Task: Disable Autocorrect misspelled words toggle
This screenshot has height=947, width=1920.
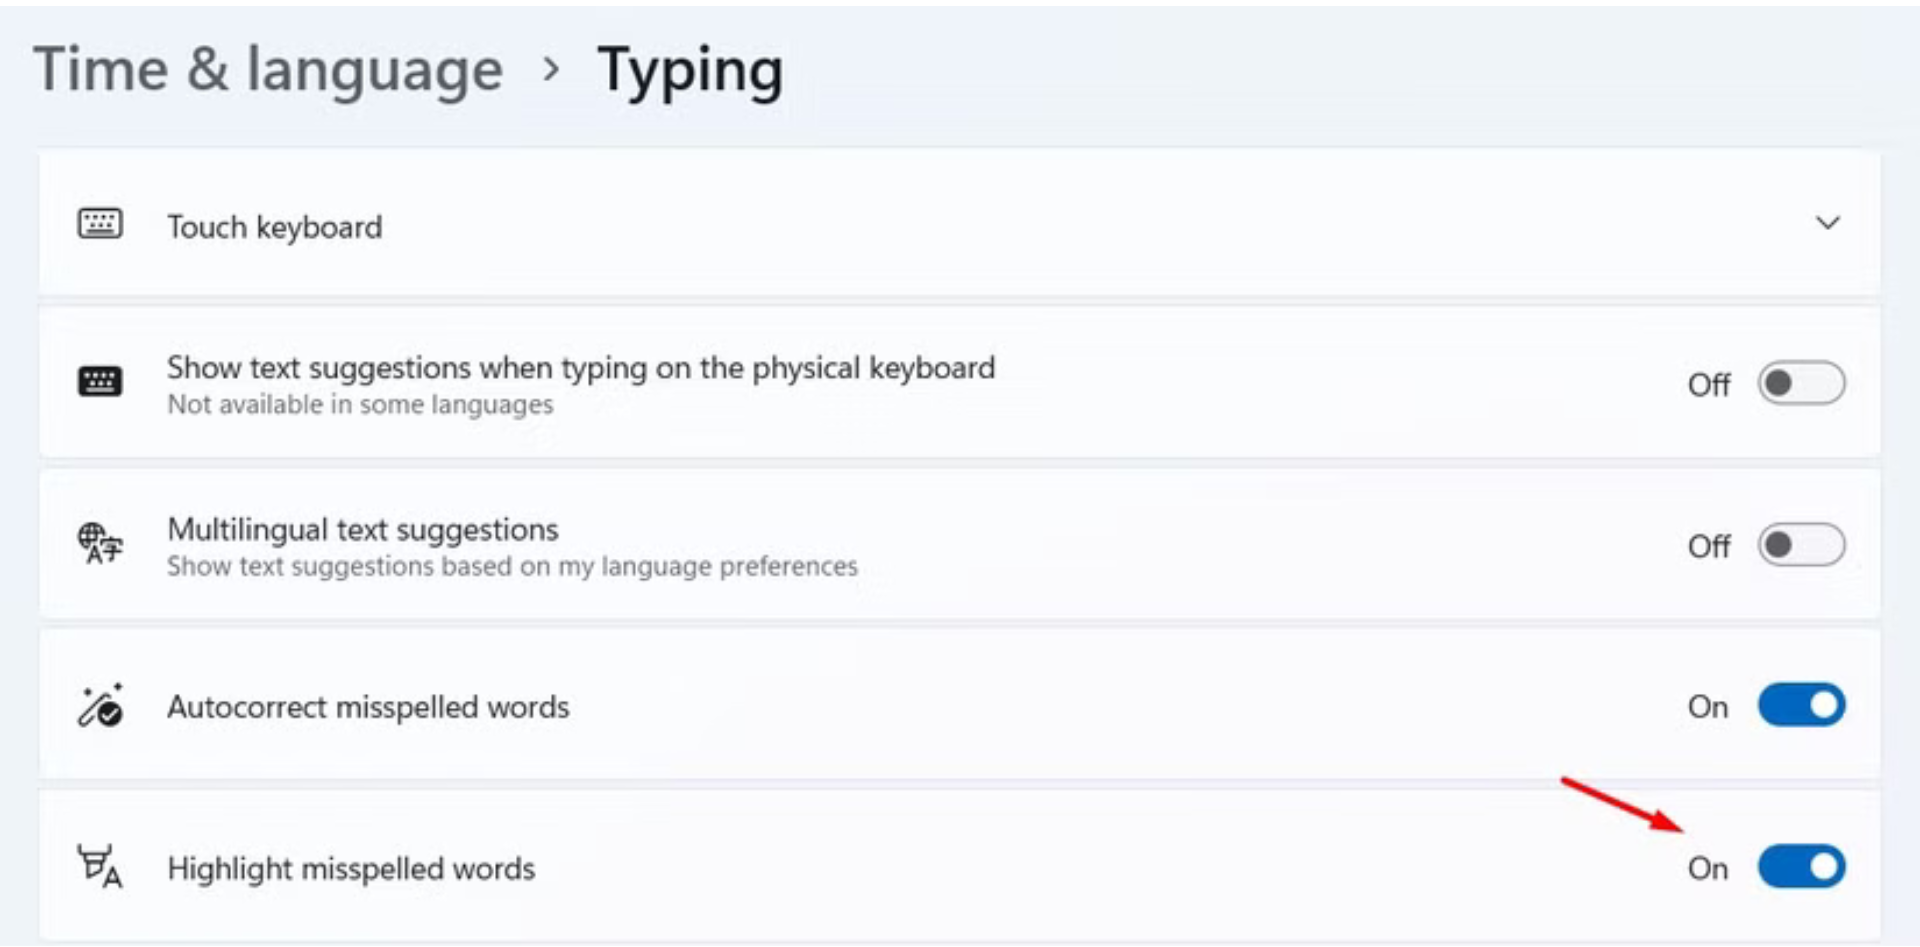Action: pyautogui.click(x=1801, y=706)
